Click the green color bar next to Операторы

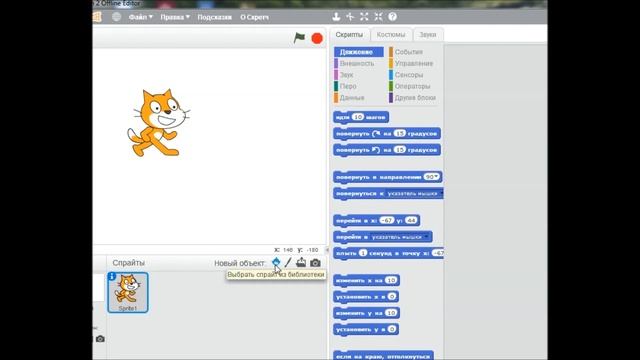tap(391, 86)
